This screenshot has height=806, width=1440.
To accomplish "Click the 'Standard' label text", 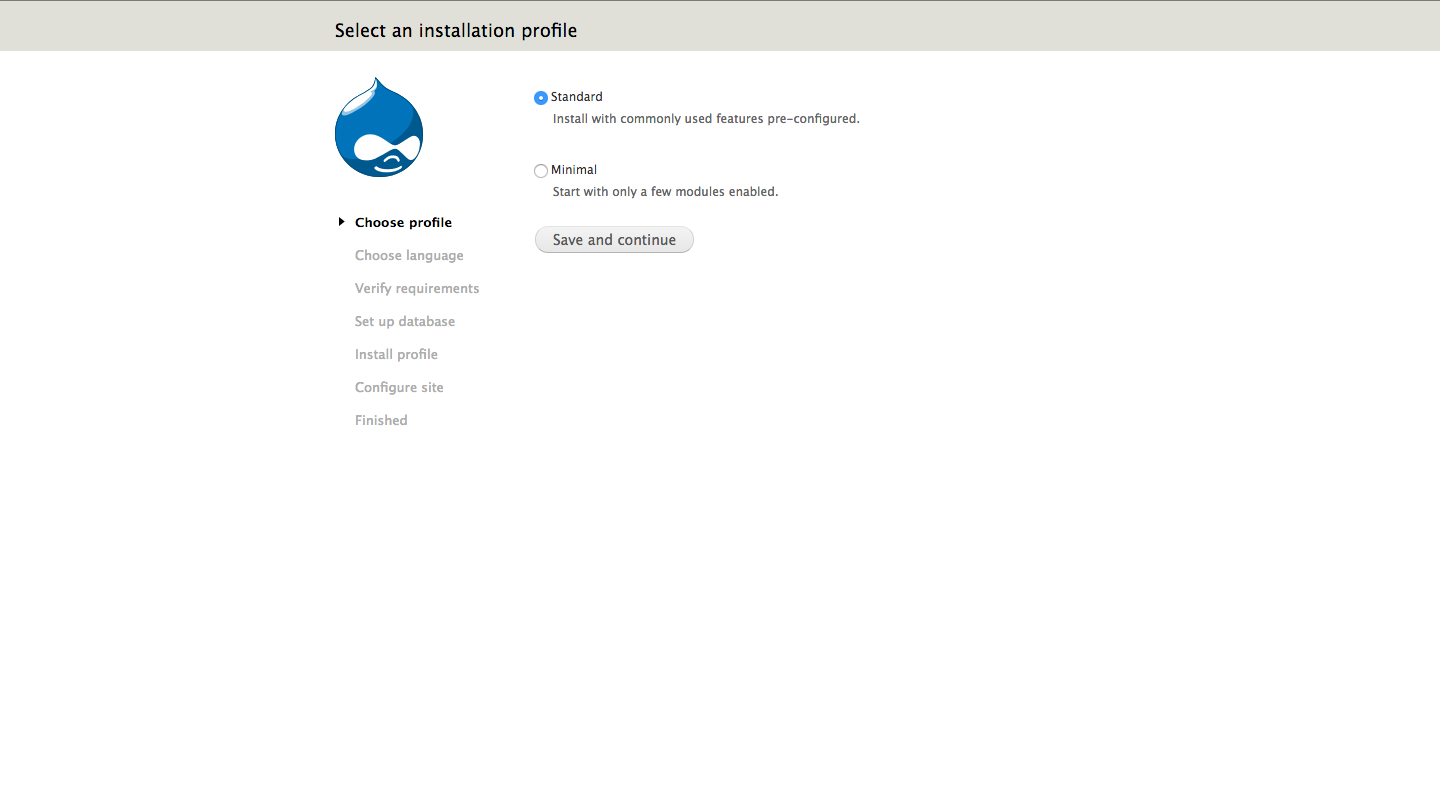I will 577,97.
